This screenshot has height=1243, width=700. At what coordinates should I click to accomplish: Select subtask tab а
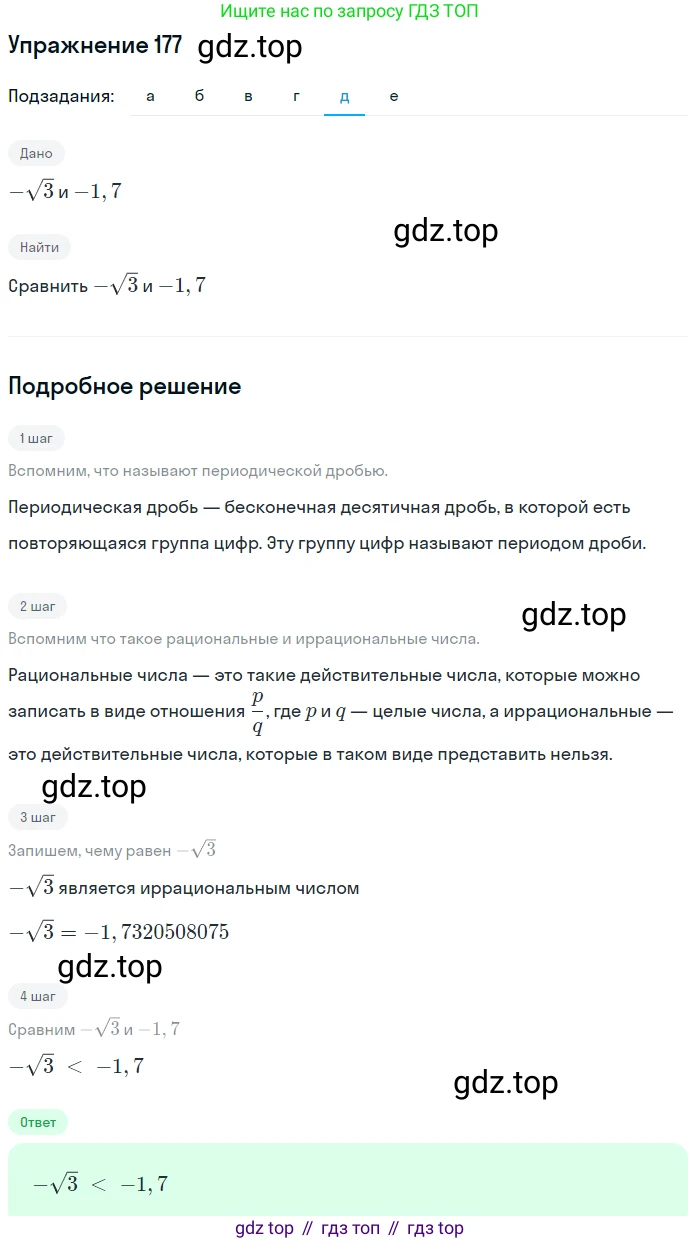[150, 96]
